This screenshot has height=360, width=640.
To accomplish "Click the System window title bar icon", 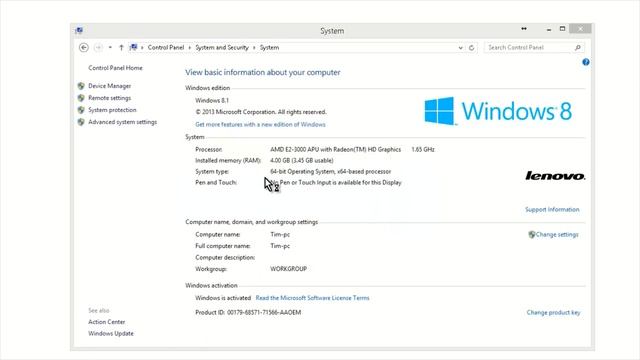I will tap(79, 30).
